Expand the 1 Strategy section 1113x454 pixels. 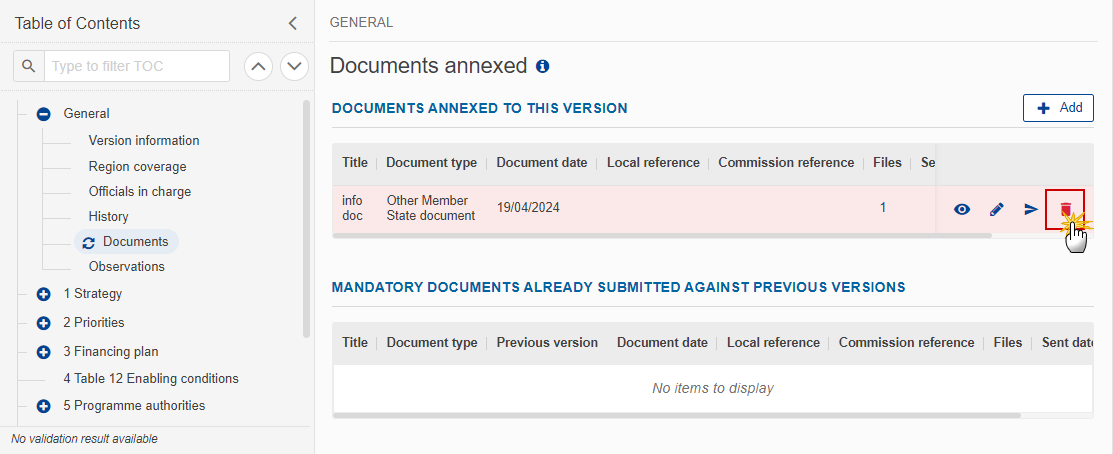(x=43, y=294)
